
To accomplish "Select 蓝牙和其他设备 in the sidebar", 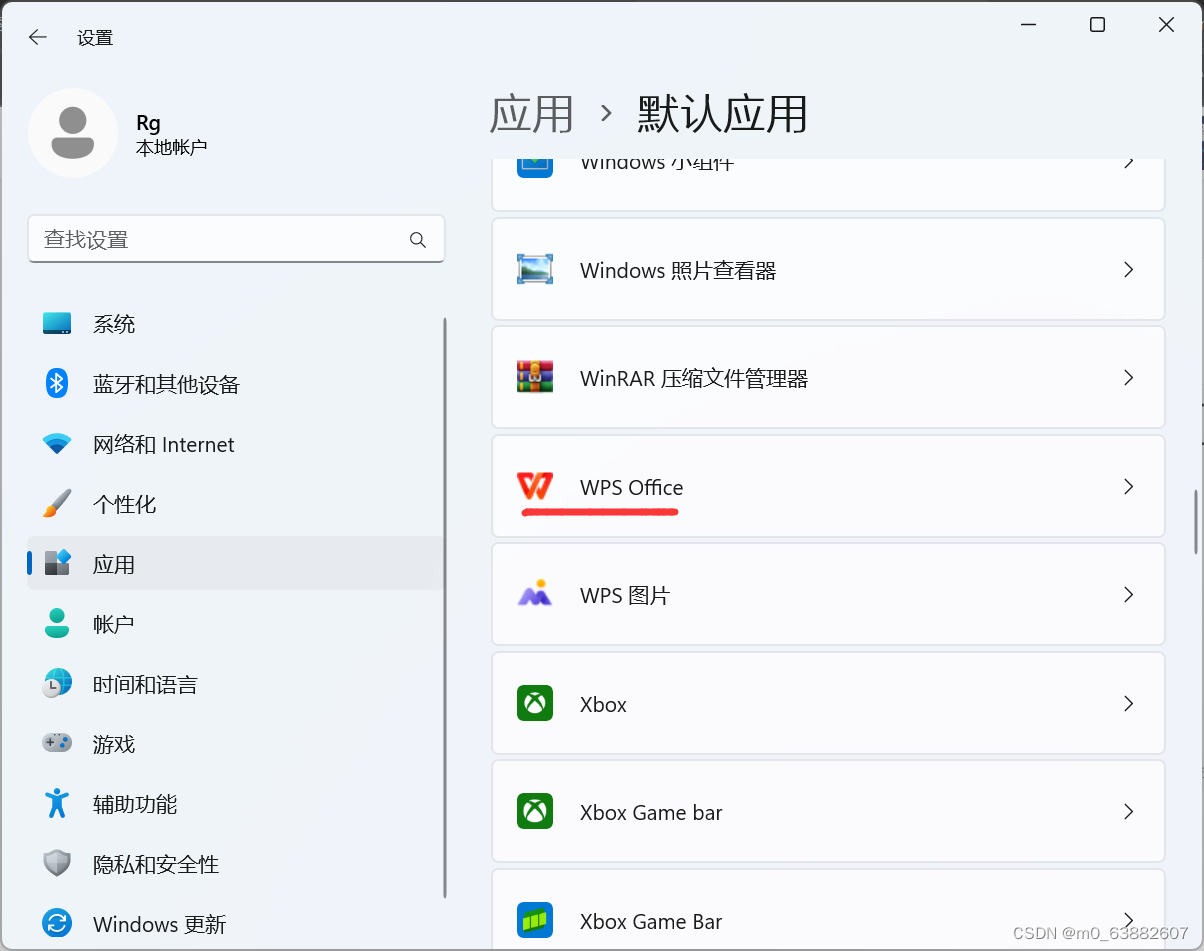I will [x=236, y=384].
